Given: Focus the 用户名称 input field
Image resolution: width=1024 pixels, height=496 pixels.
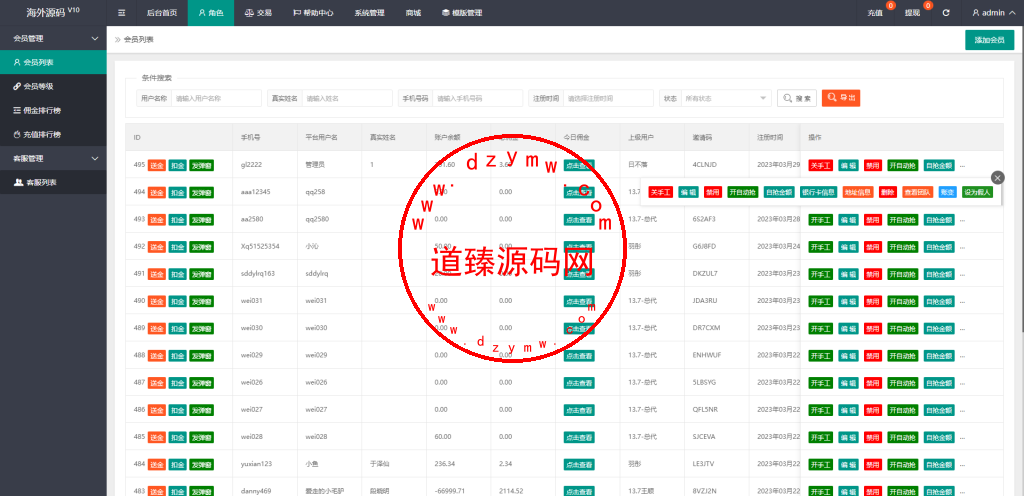Looking at the screenshot, I should click(216, 98).
